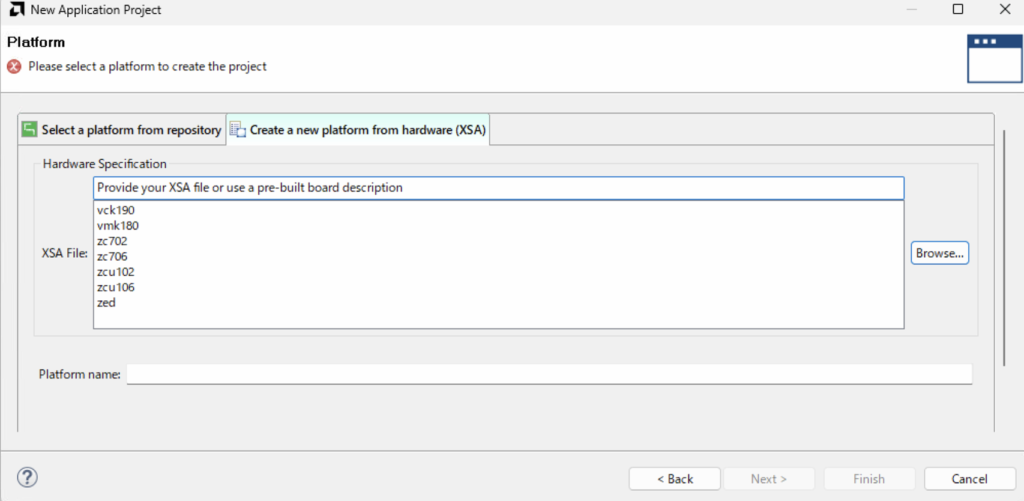The image size is (1024, 501).
Task: Choose zc702 in the board list
Action: [112, 241]
